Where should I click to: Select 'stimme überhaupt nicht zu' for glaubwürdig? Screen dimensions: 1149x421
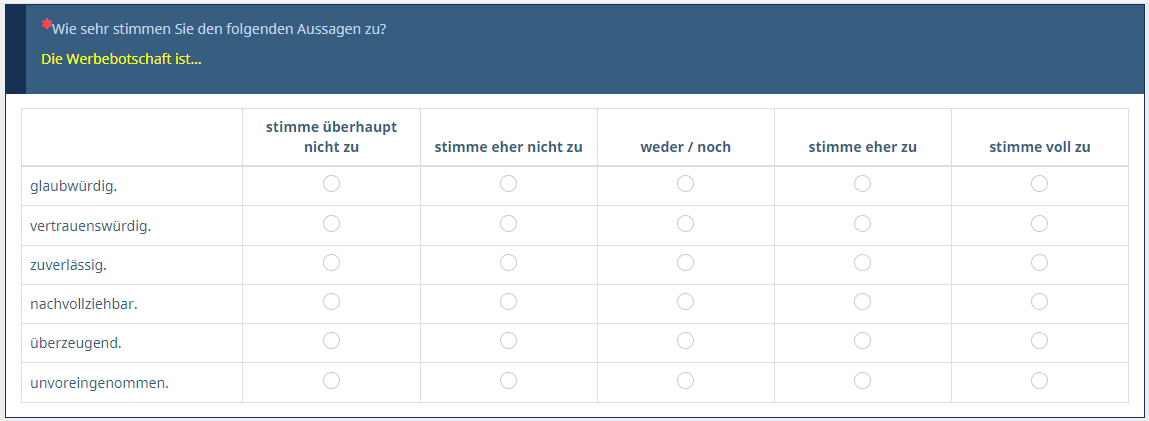pyautogui.click(x=331, y=184)
